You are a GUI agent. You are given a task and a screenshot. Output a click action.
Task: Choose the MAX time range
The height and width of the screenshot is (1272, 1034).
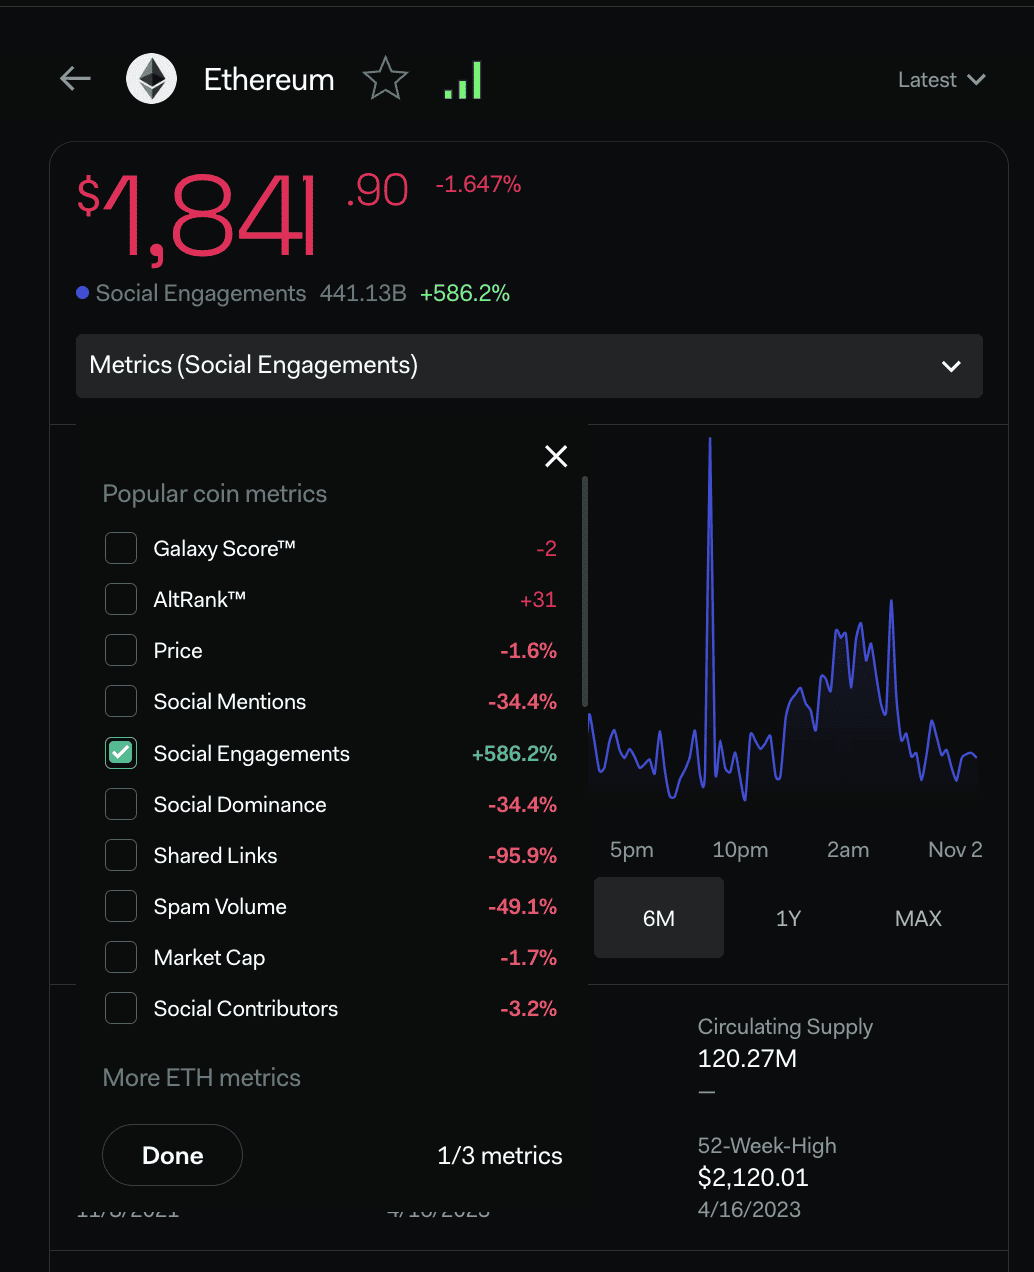pos(918,918)
